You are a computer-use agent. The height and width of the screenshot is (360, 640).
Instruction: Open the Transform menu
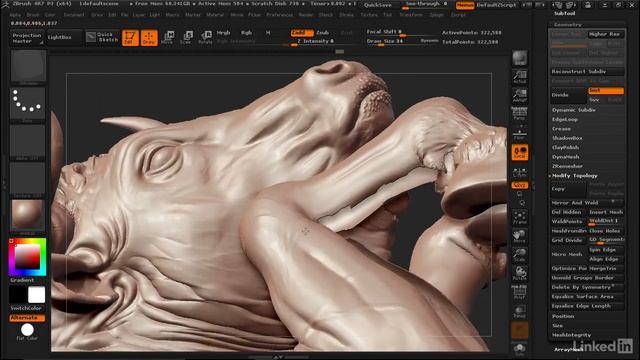411,15
